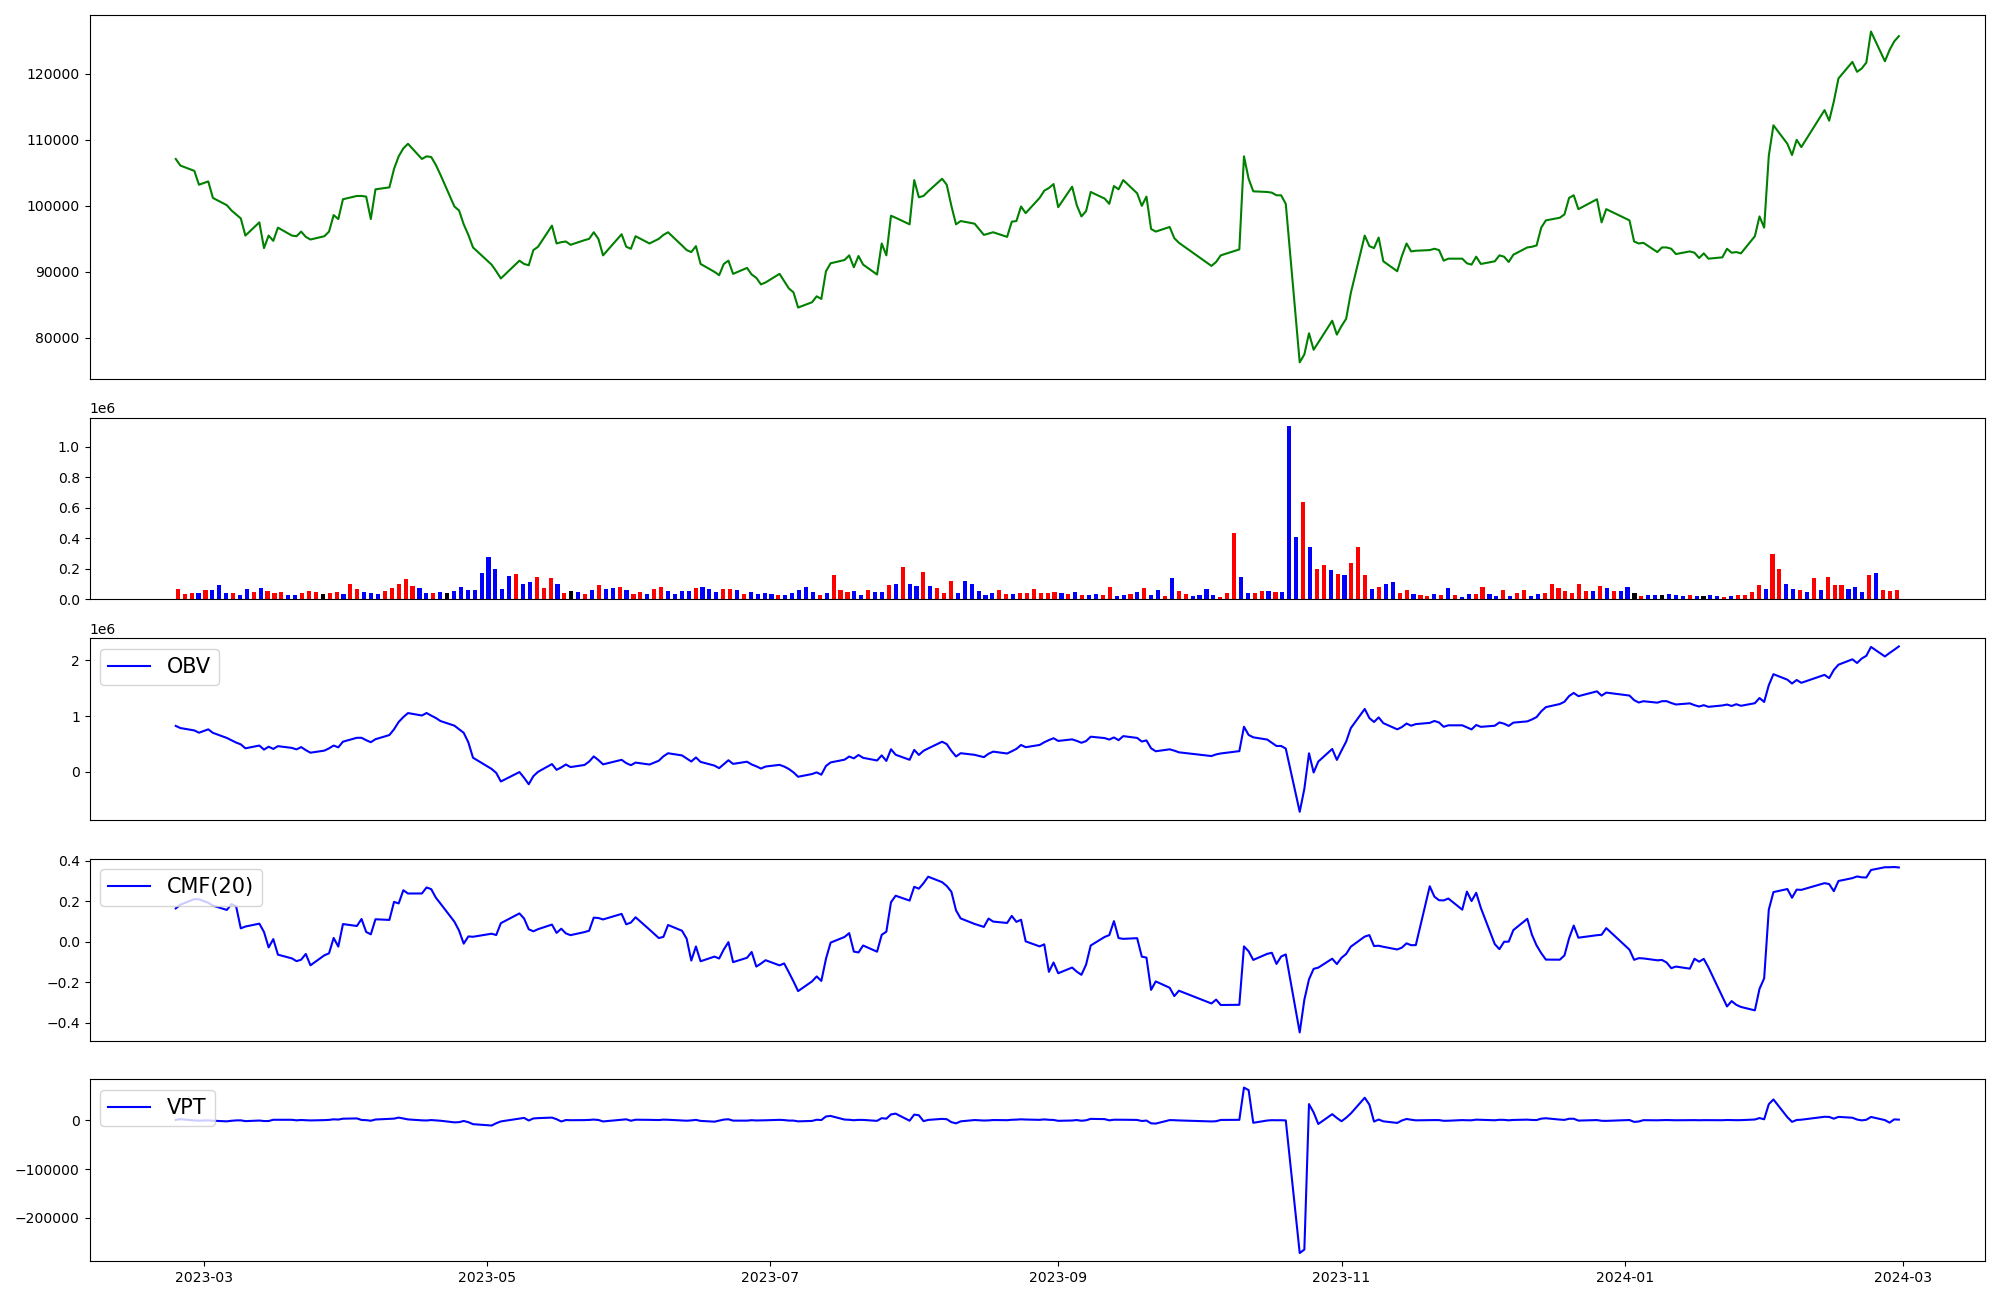Click the -200000 VPT axis label
This screenshot has width=2000, height=1300.
[x=47, y=1218]
